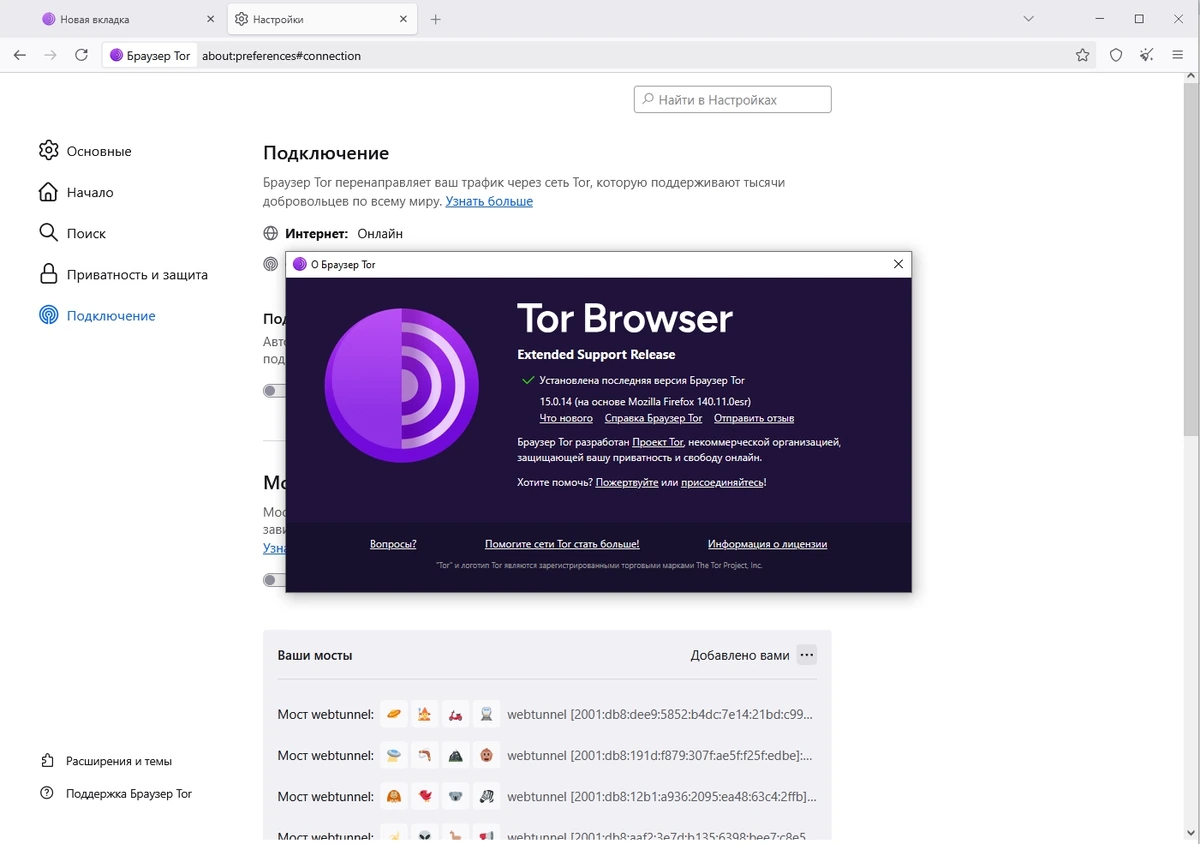
Task: Expand the list all tabs chevron
Action: (x=1029, y=19)
